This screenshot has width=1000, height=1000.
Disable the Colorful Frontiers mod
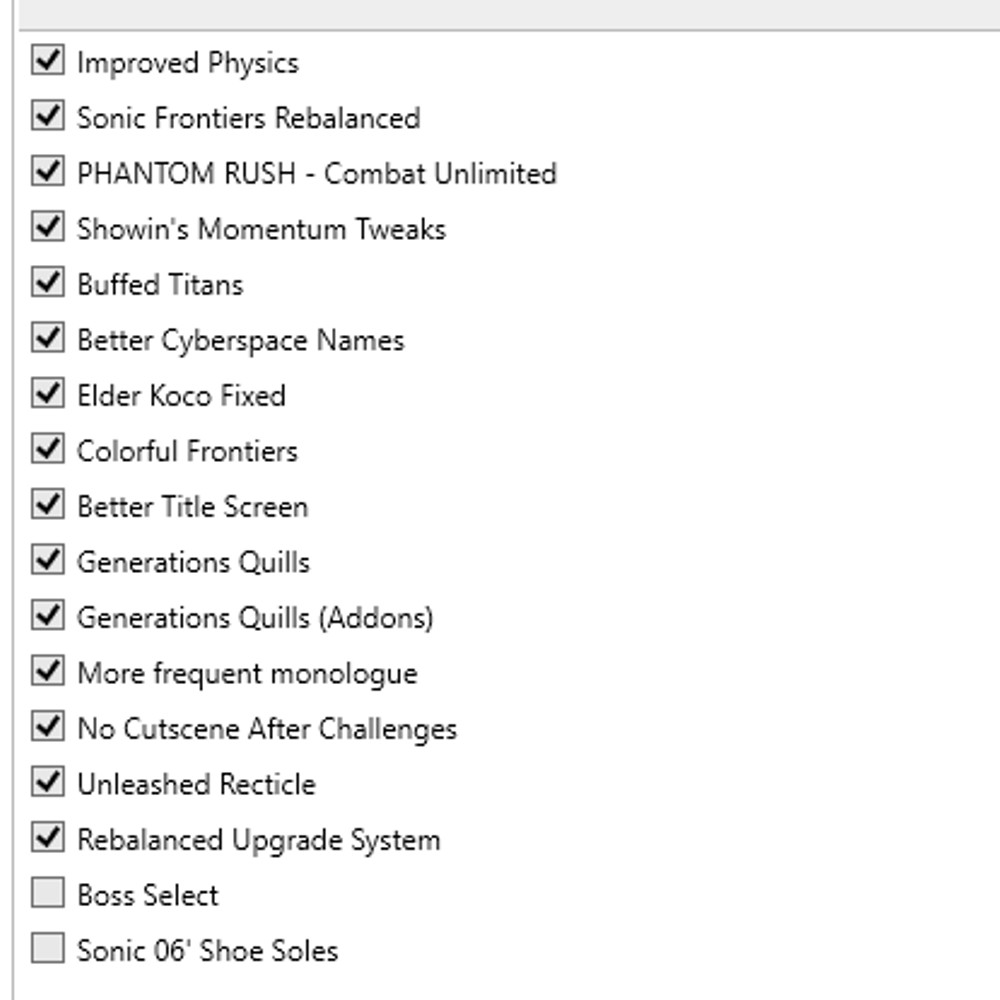pyautogui.click(x=46, y=451)
